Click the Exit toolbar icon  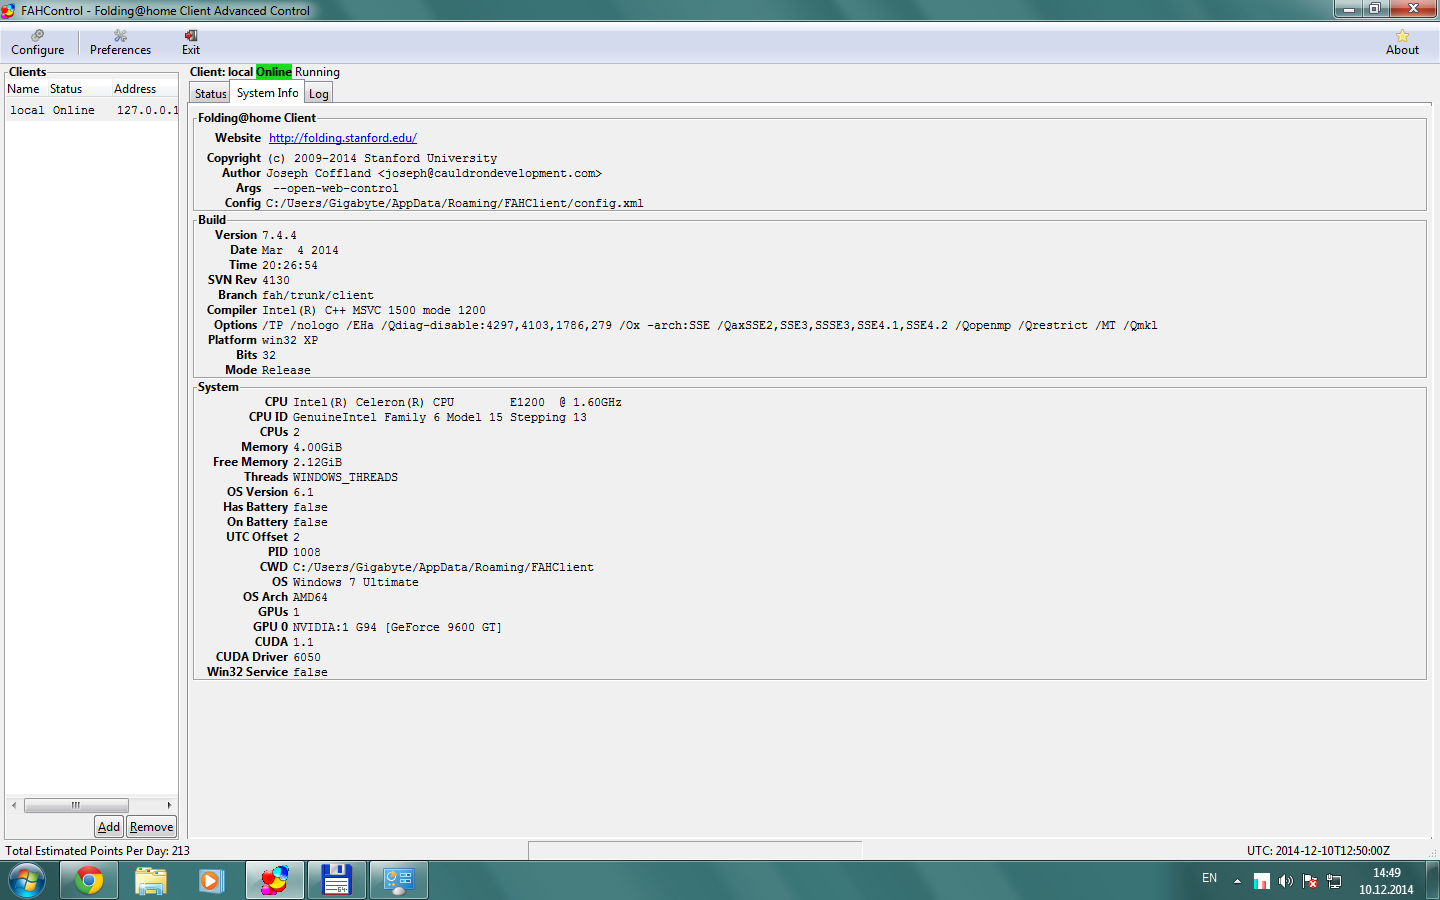(x=191, y=42)
